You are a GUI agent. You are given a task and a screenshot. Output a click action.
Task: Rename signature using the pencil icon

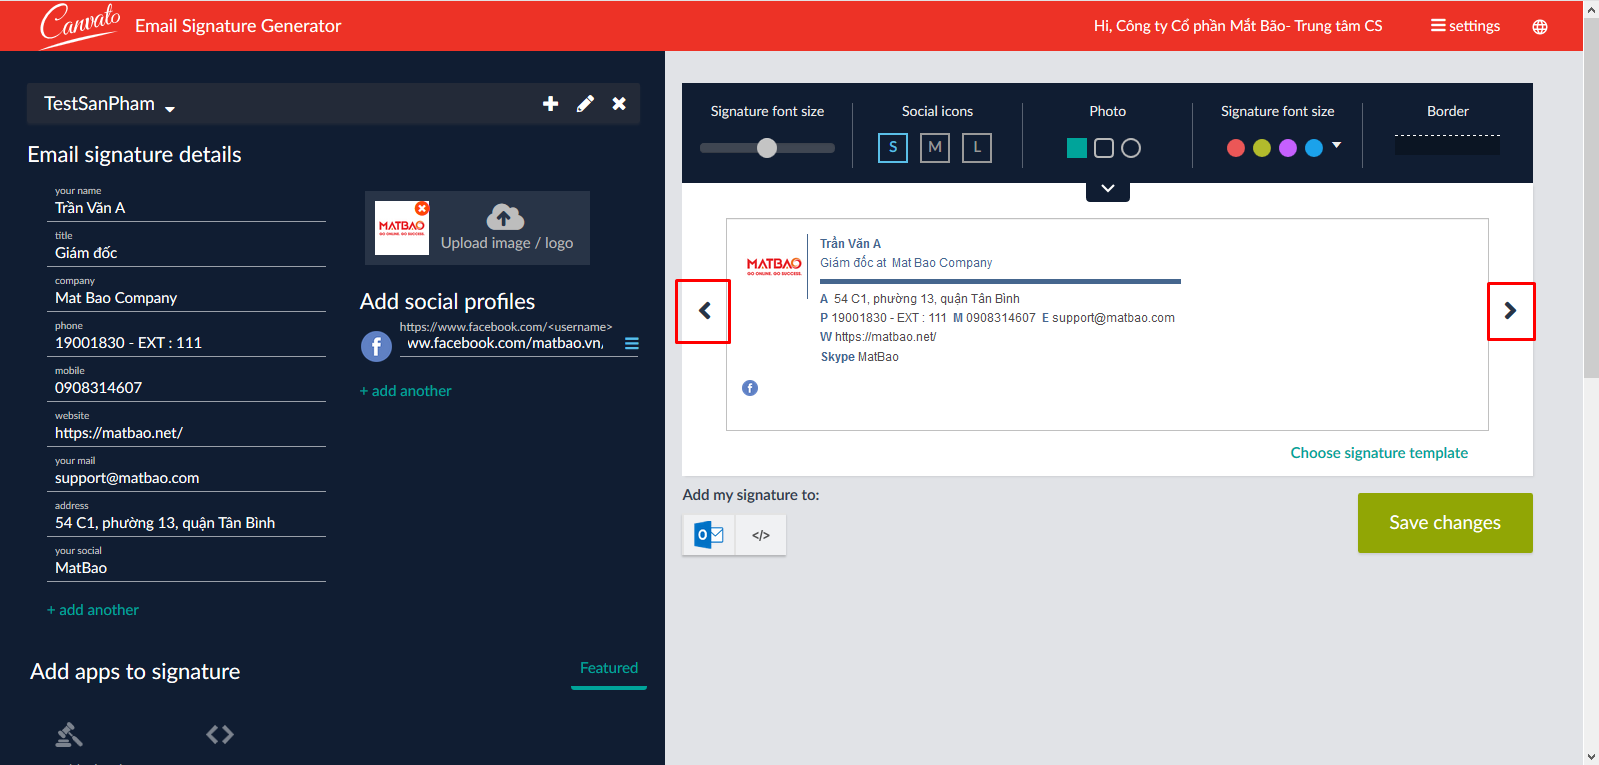585,103
